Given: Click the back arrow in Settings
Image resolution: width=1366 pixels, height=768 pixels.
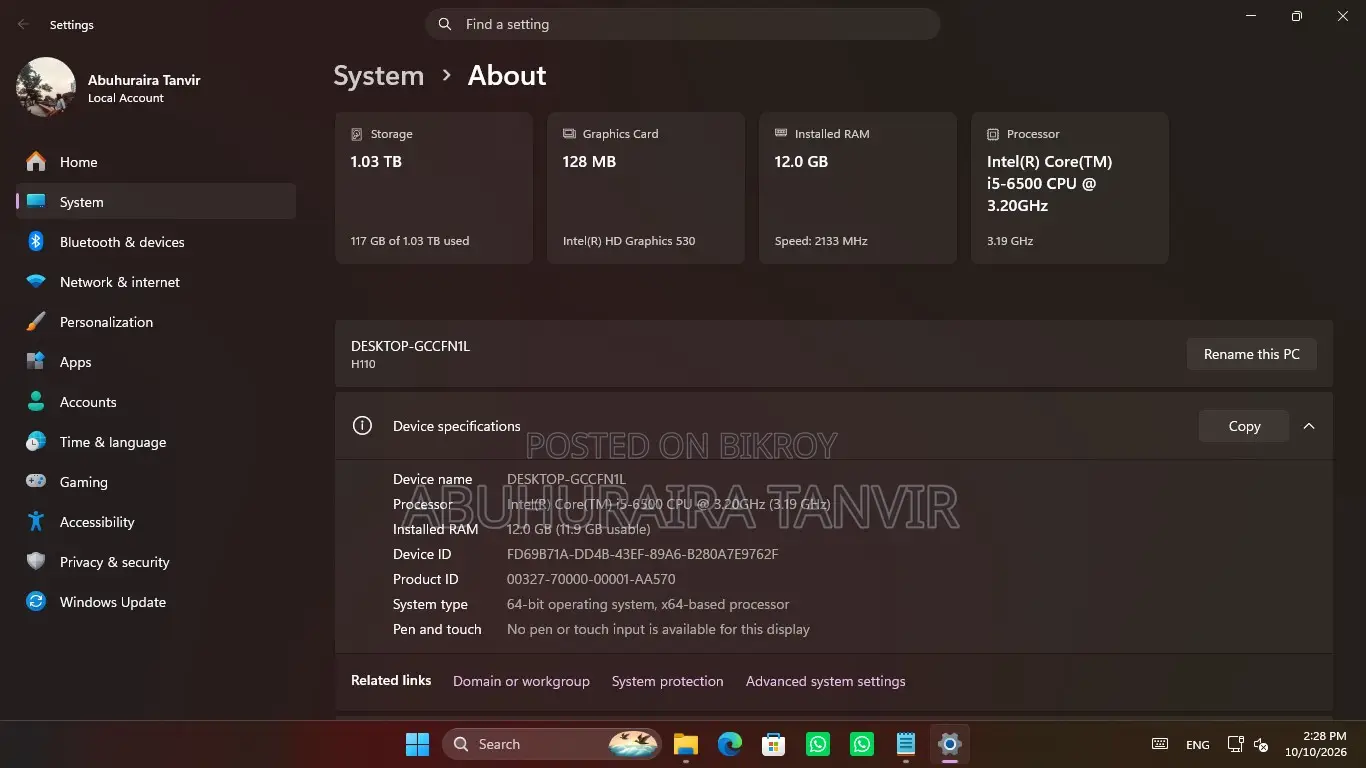Looking at the screenshot, I should (23, 24).
